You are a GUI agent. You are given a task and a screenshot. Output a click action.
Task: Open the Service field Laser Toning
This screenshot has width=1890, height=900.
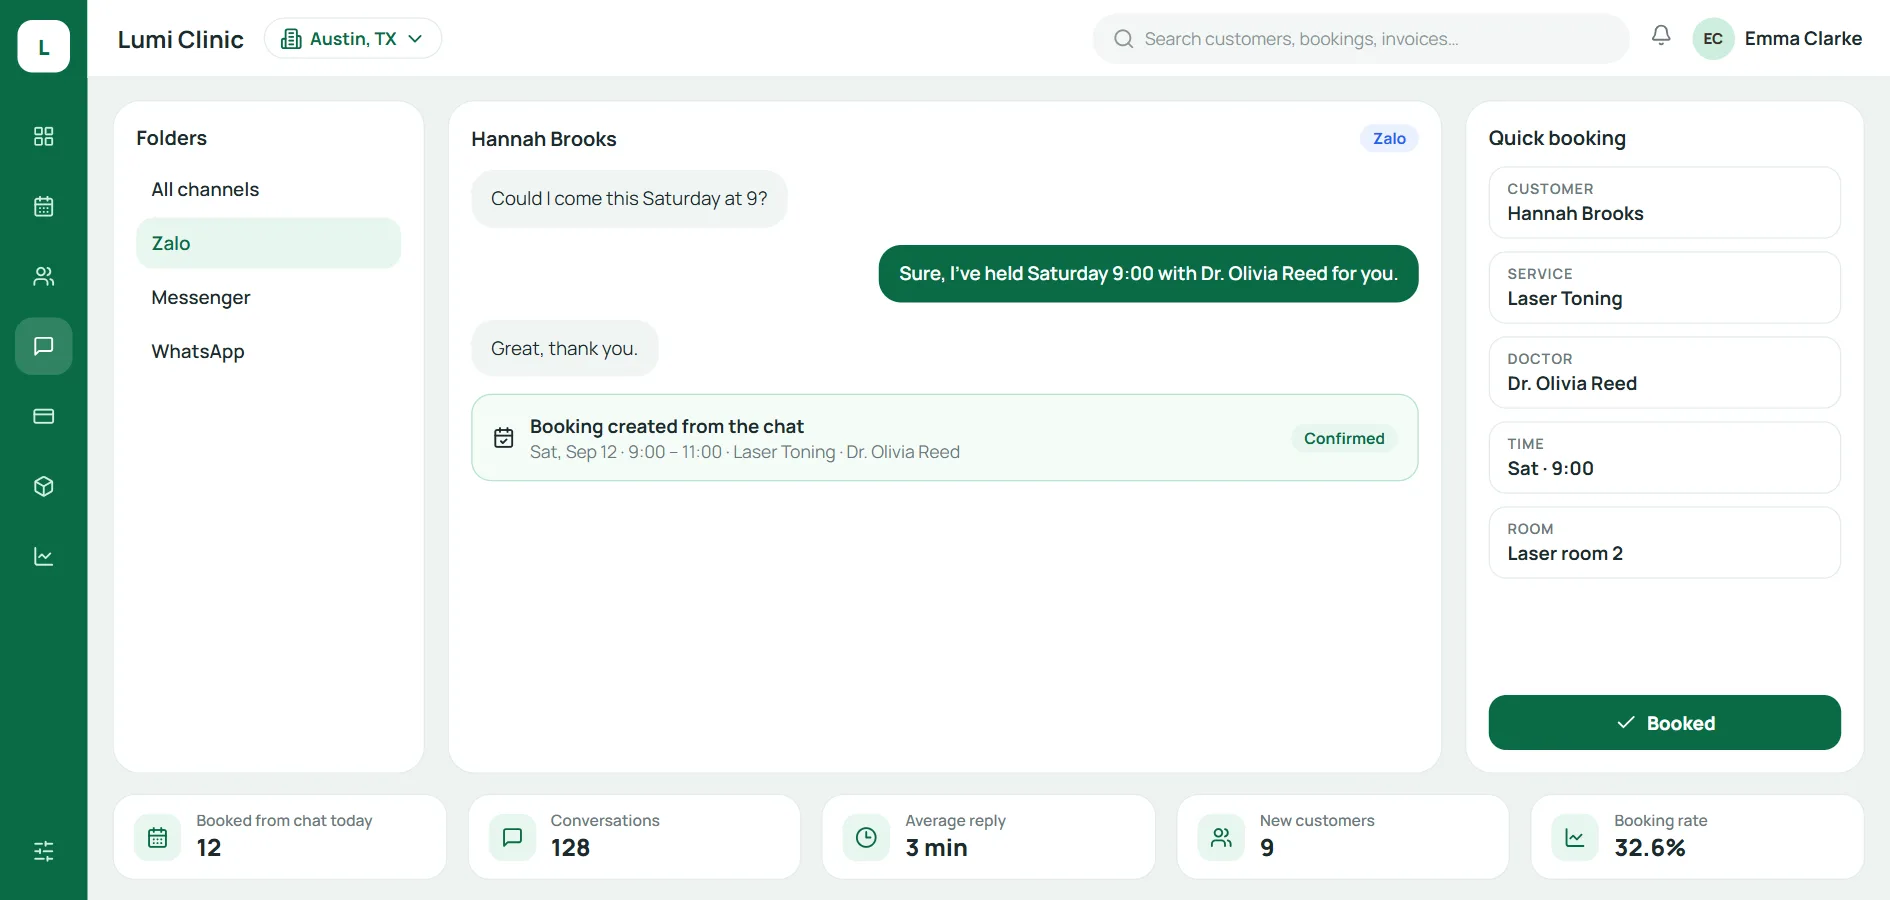coord(1664,287)
